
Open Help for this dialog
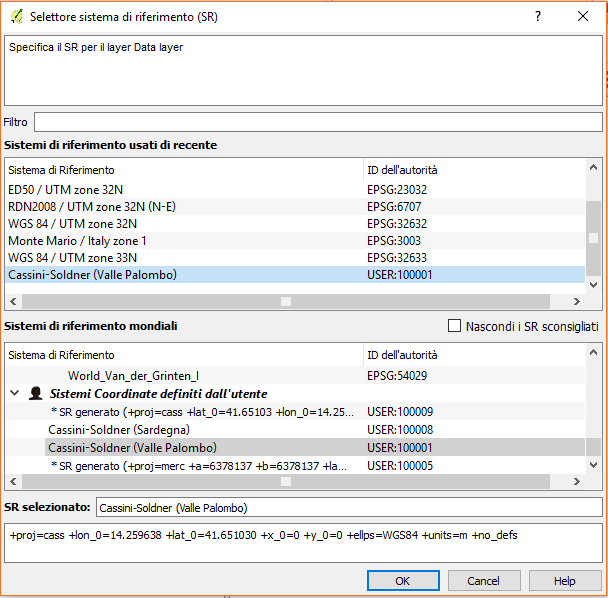pos(564,581)
